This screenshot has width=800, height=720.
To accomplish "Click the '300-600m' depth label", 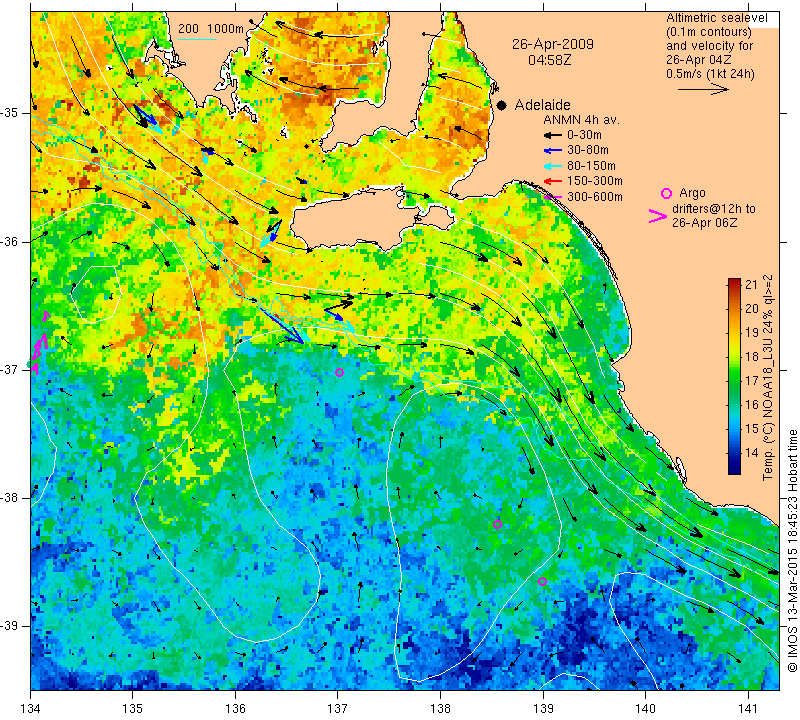I will [594, 197].
